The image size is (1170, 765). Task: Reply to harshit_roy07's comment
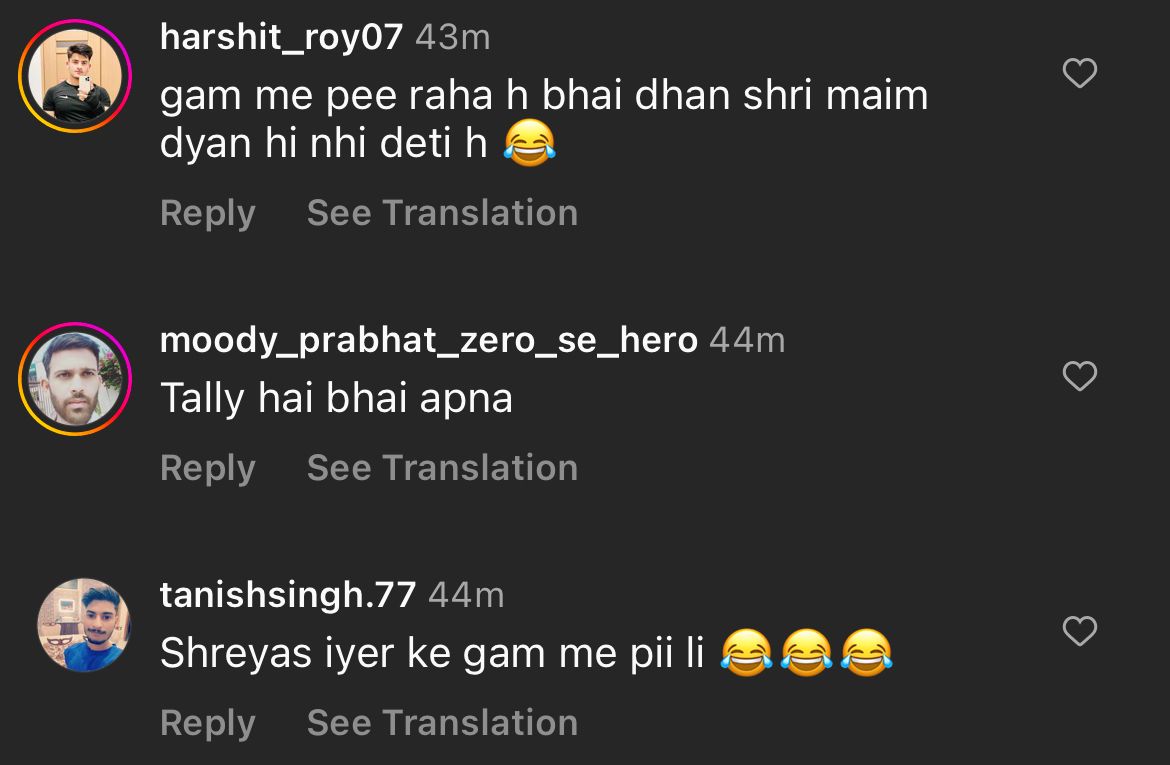click(x=208, y=213)
